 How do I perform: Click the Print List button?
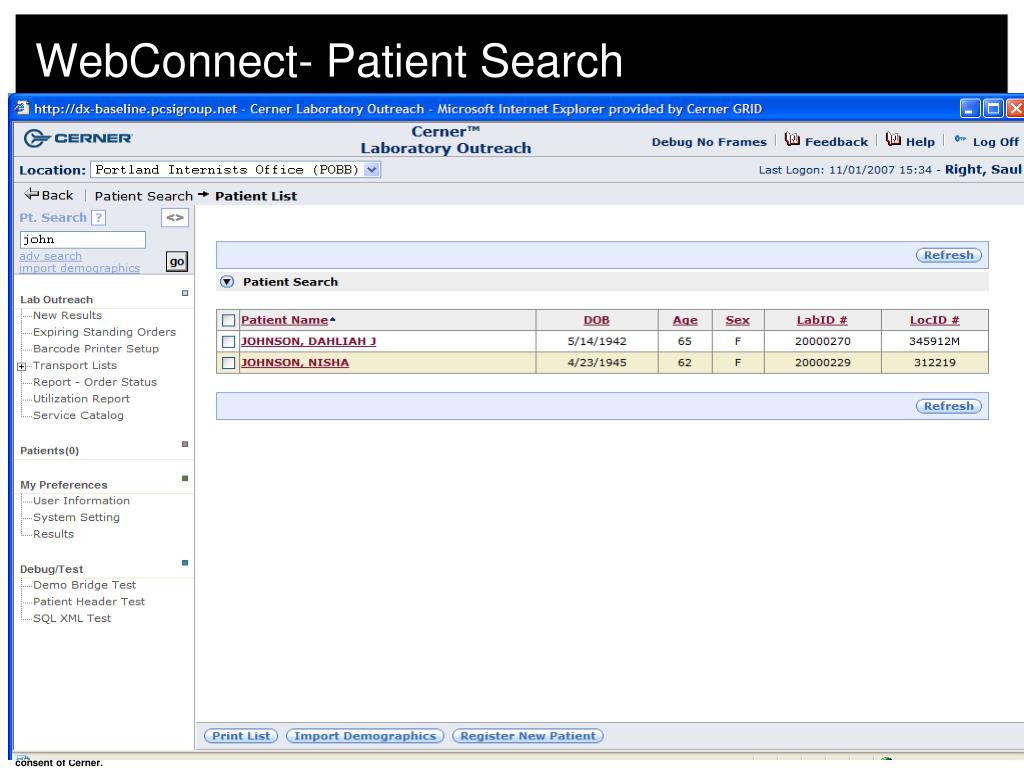click(x=241, y=736)
